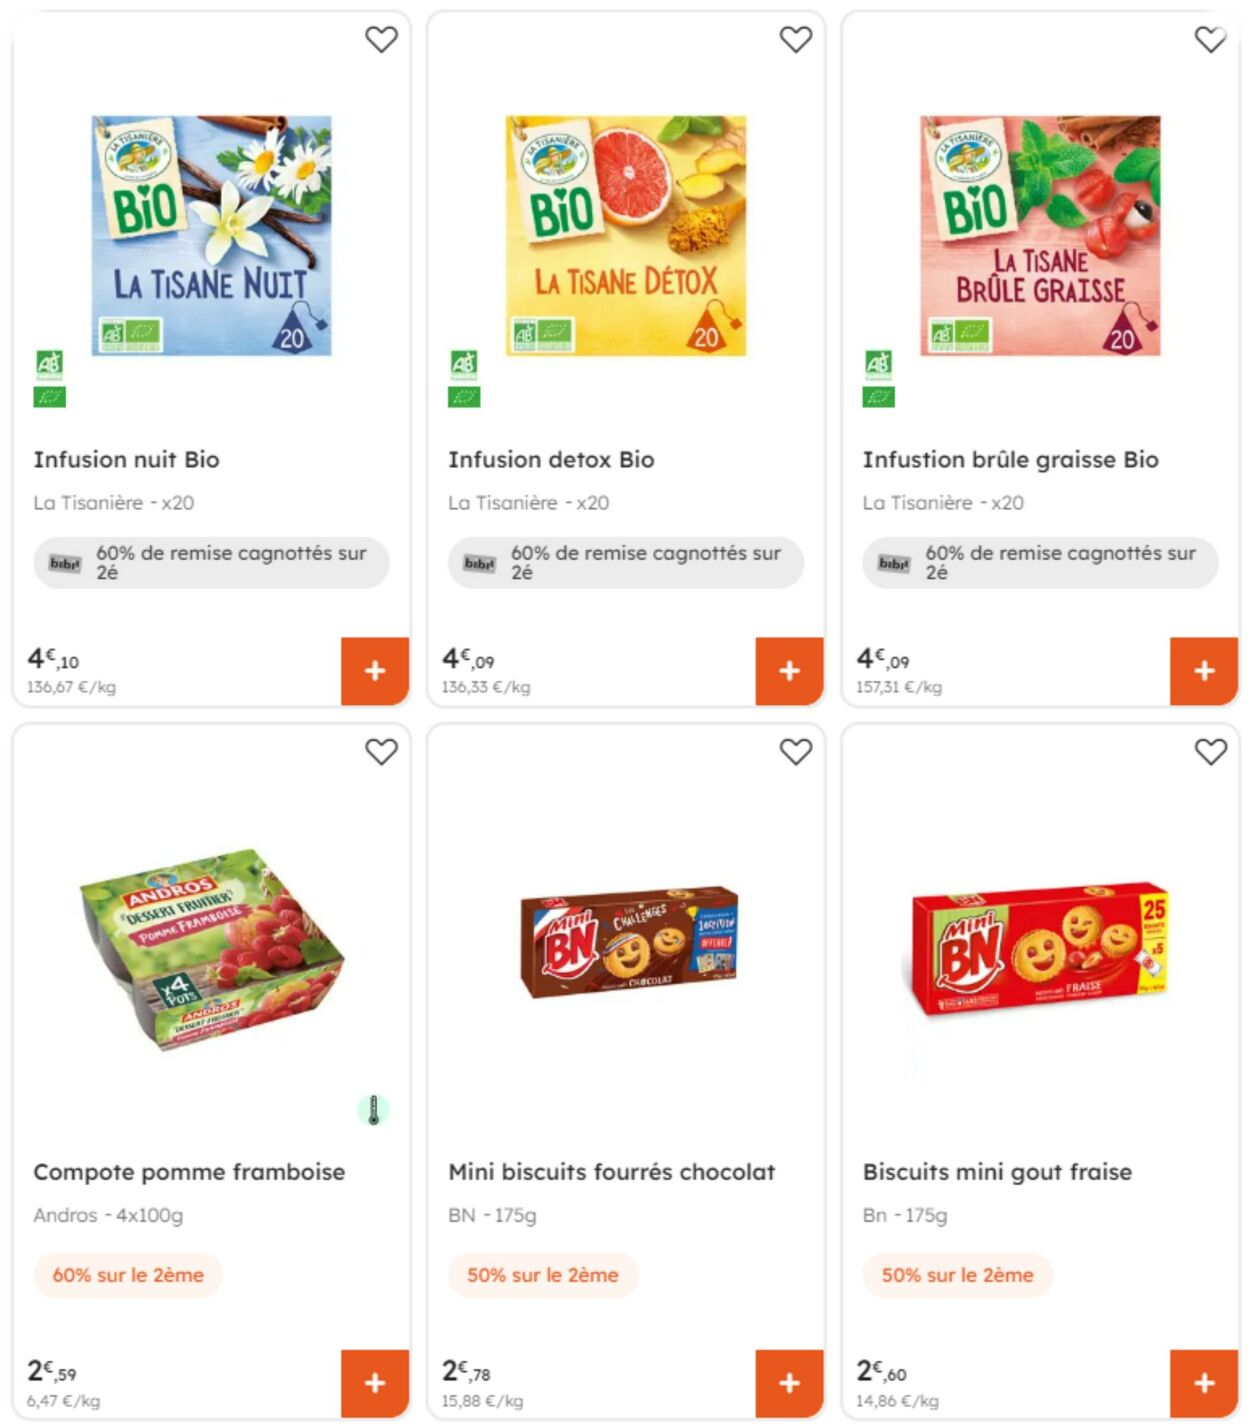Toggle favorite heart on Infusion detox Bio
This screenshot has height=1427, width=1250.
click(796, 40)
